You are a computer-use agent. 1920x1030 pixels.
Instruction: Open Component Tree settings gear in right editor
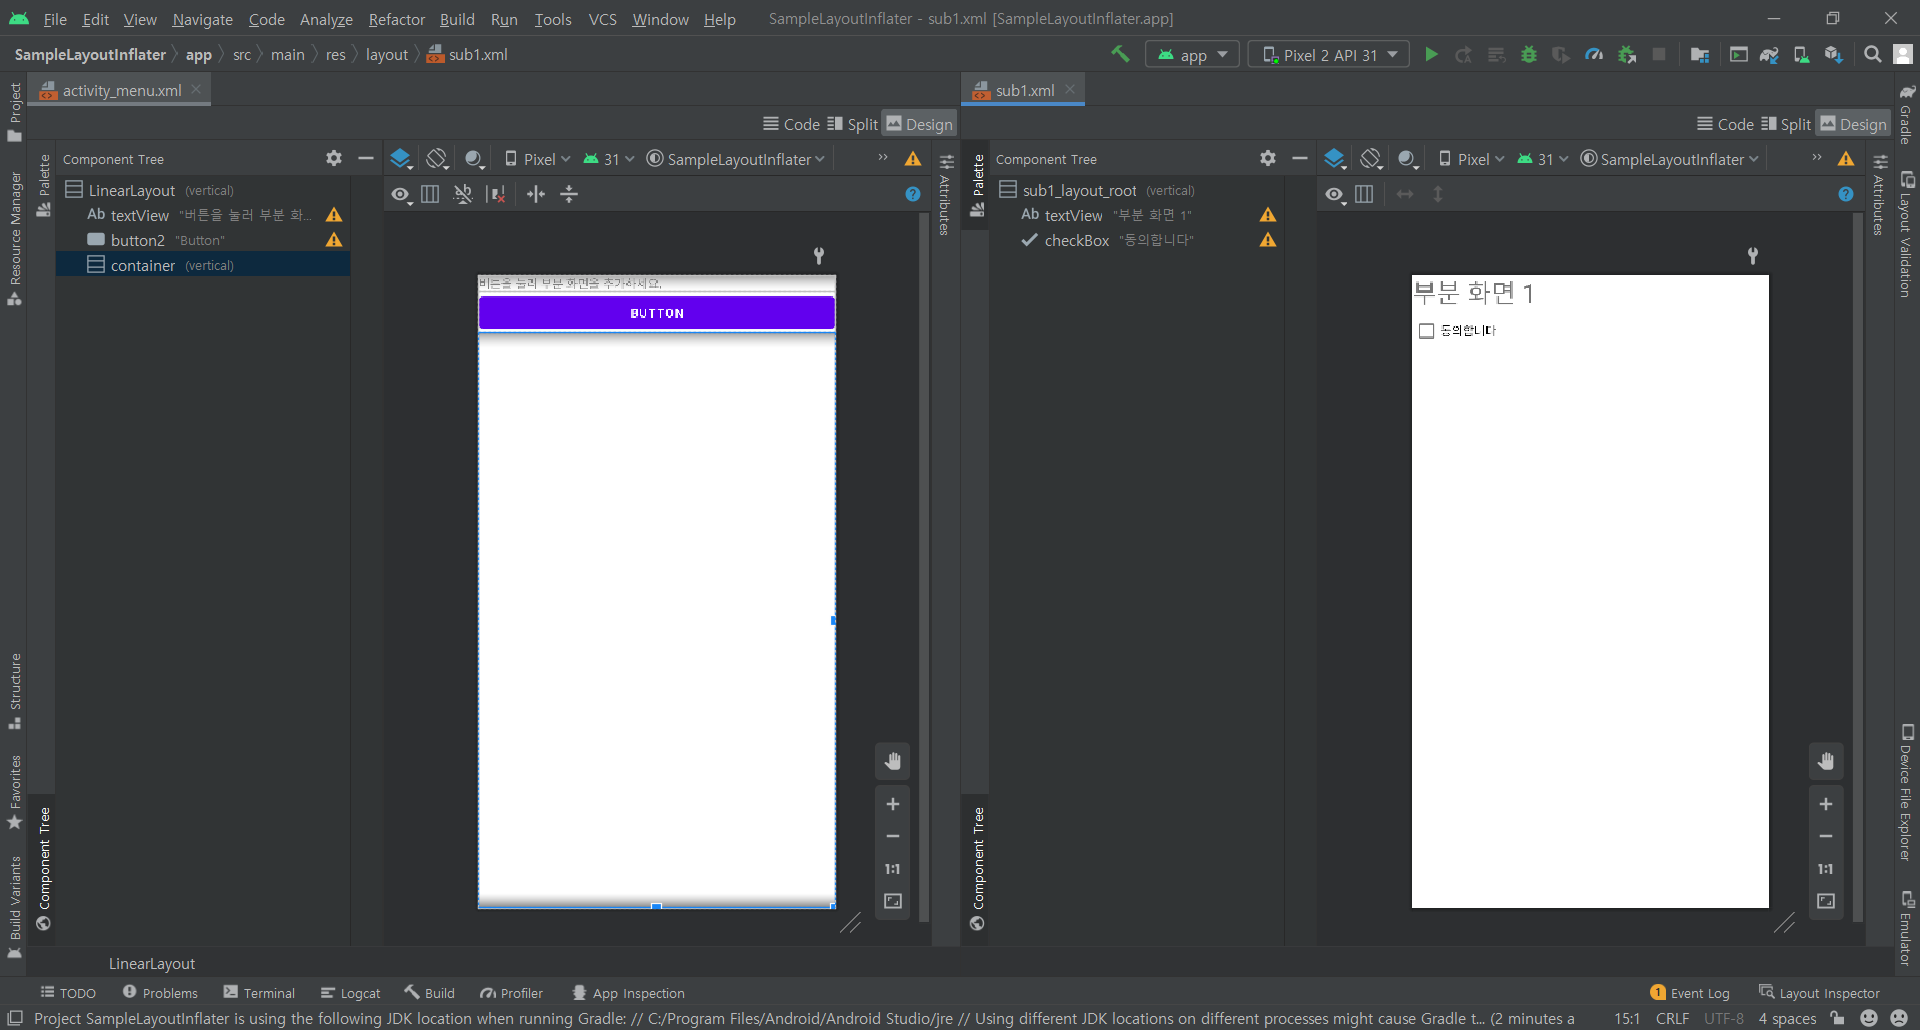pos(1267,158)
